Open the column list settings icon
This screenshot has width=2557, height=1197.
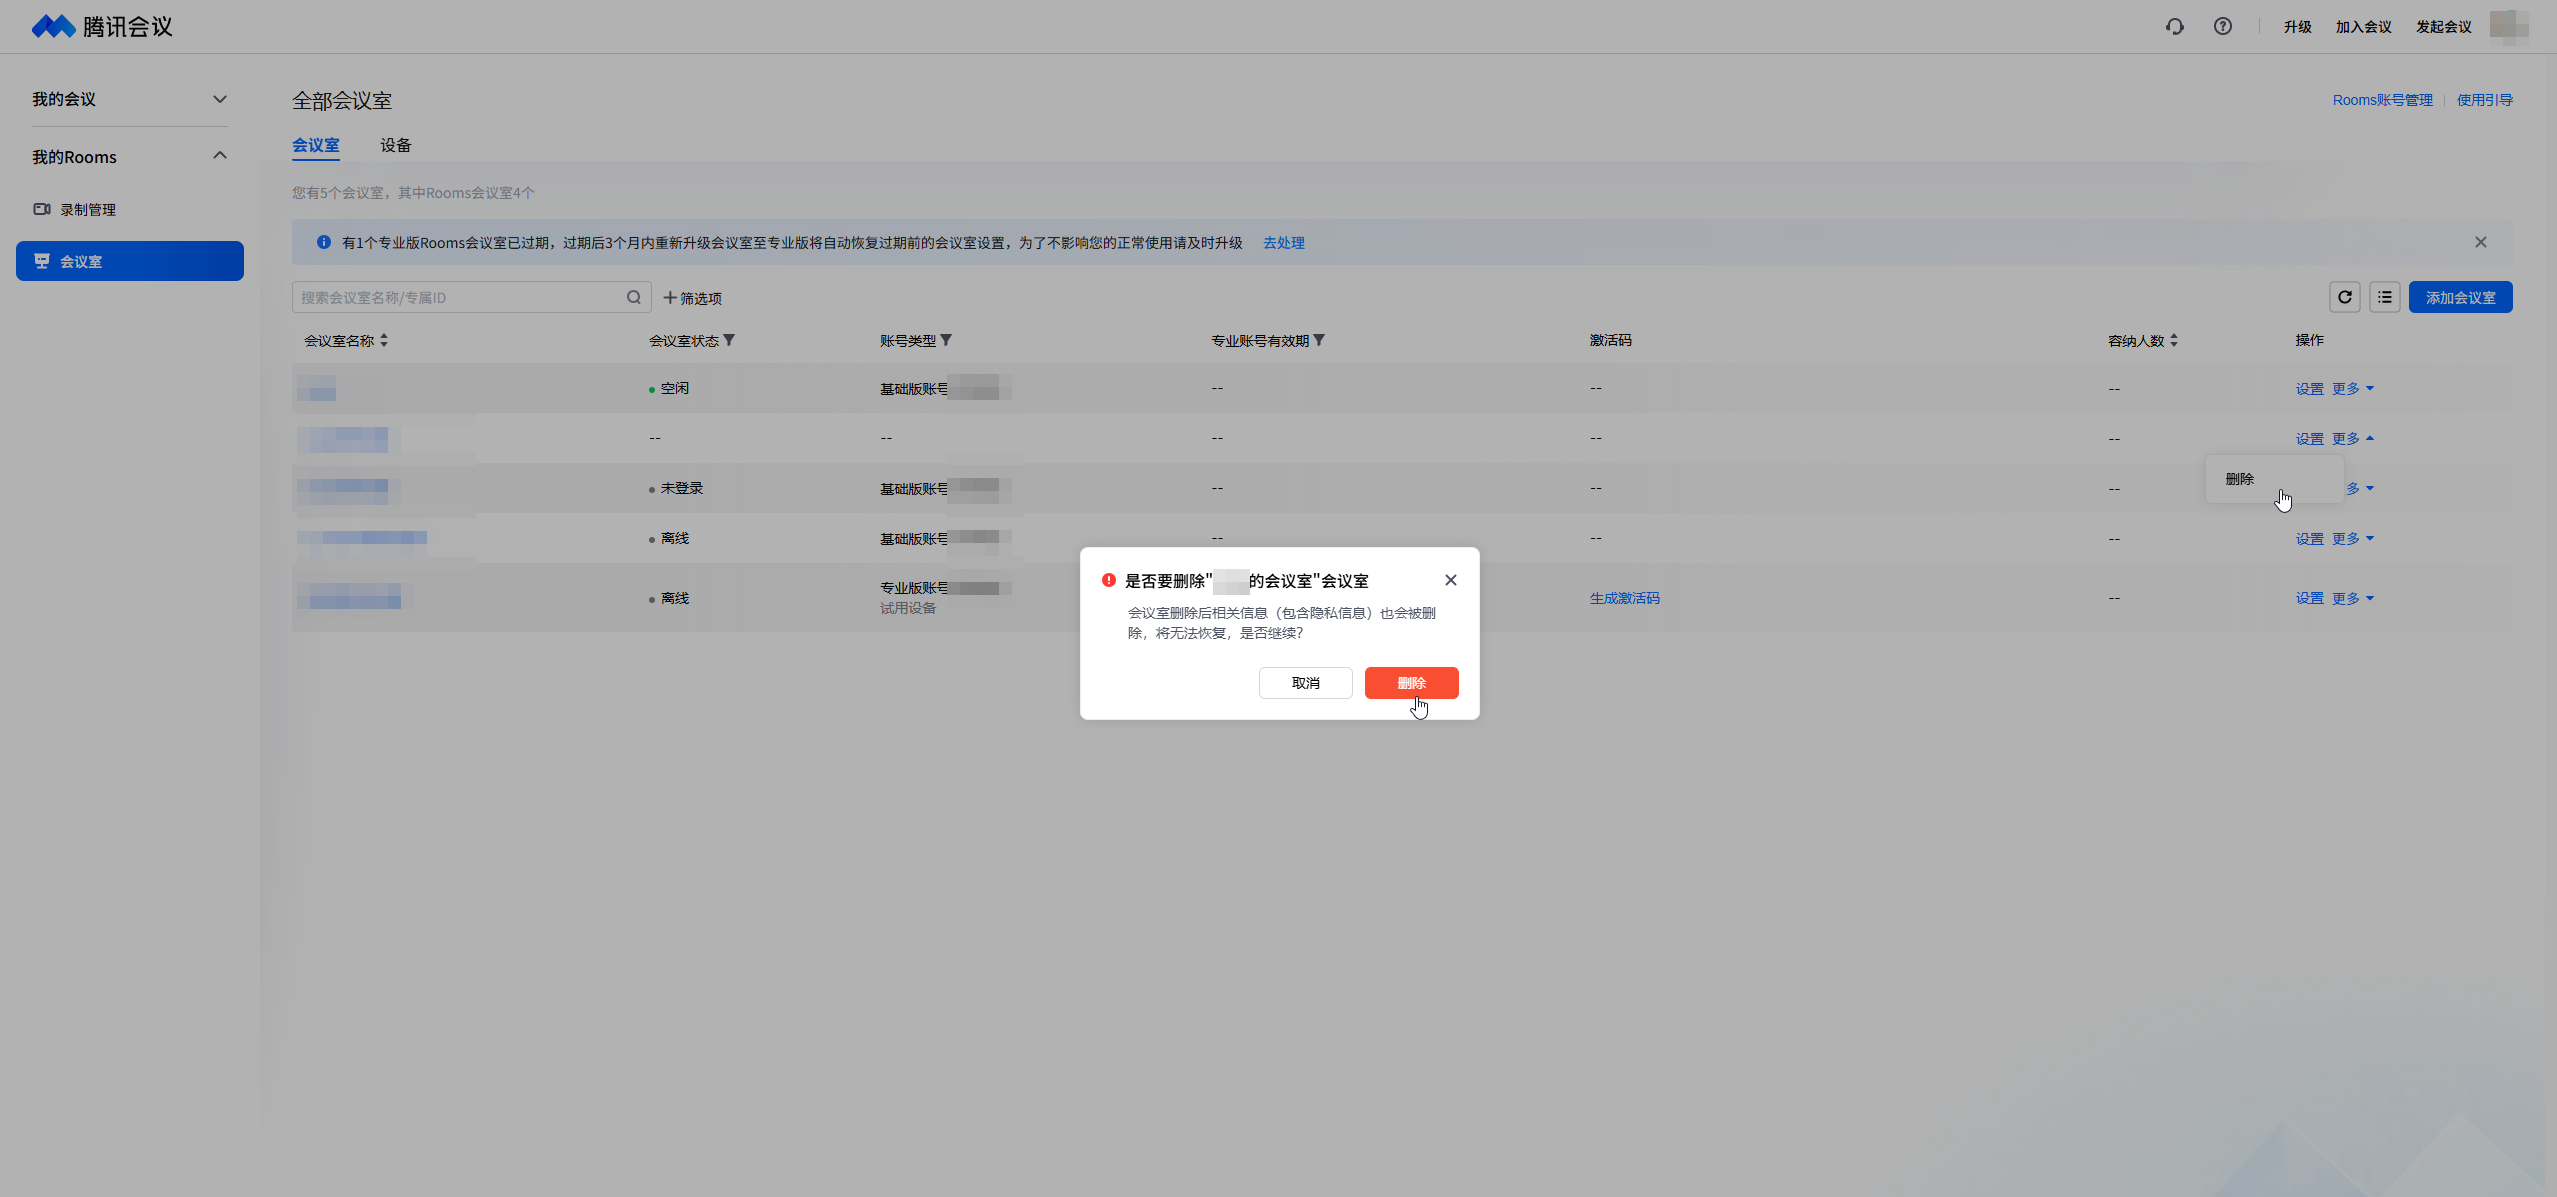(2384, 297)
